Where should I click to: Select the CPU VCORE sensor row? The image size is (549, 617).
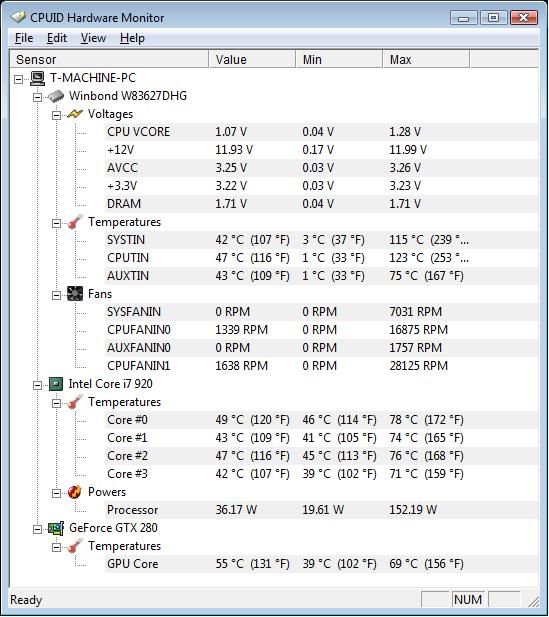(321, 132)
